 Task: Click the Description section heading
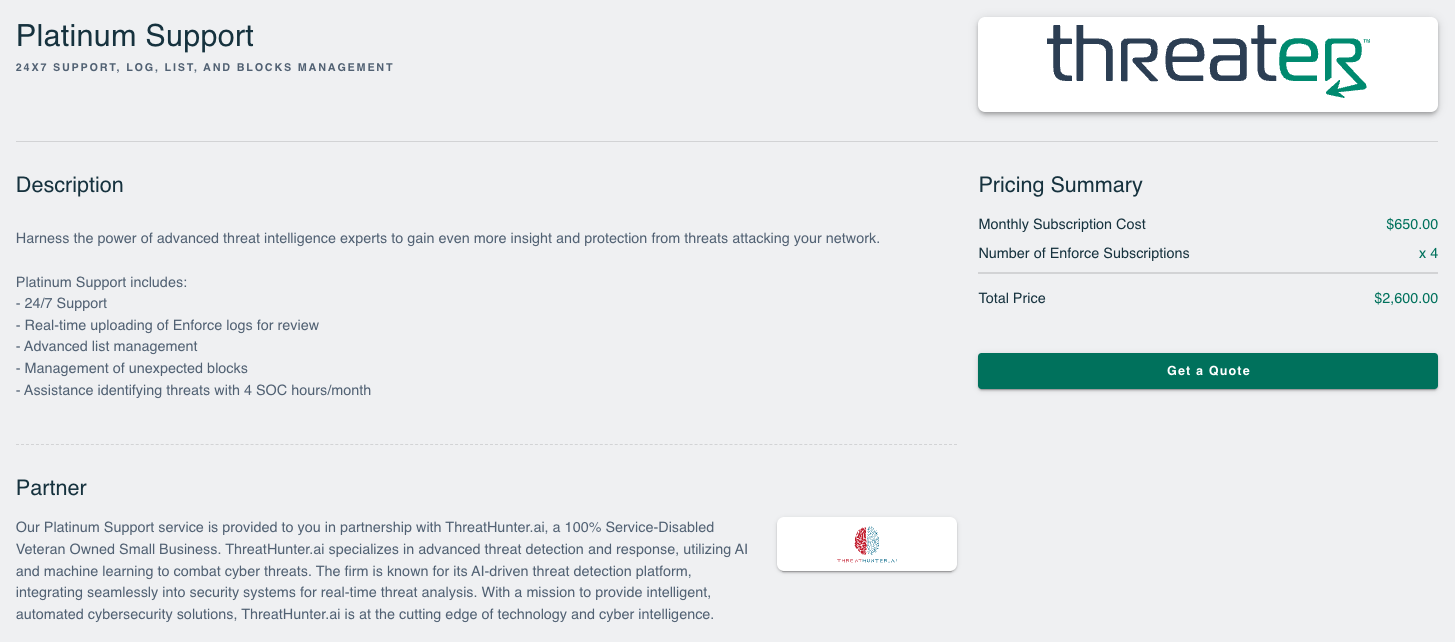(x=70, y=185)
